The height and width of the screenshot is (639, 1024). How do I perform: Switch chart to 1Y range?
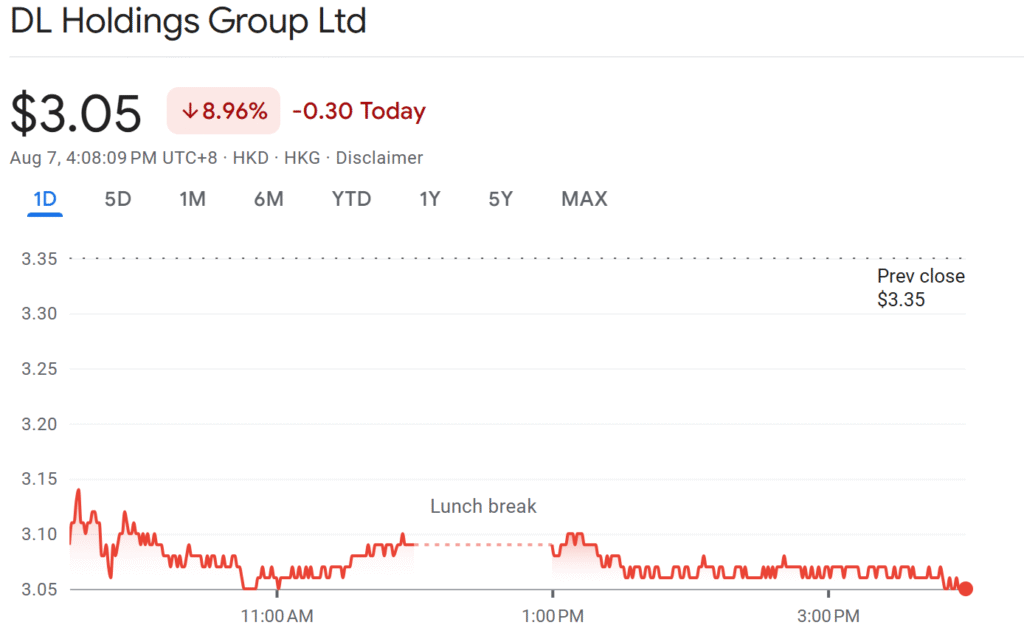click(x=430, y=199)
